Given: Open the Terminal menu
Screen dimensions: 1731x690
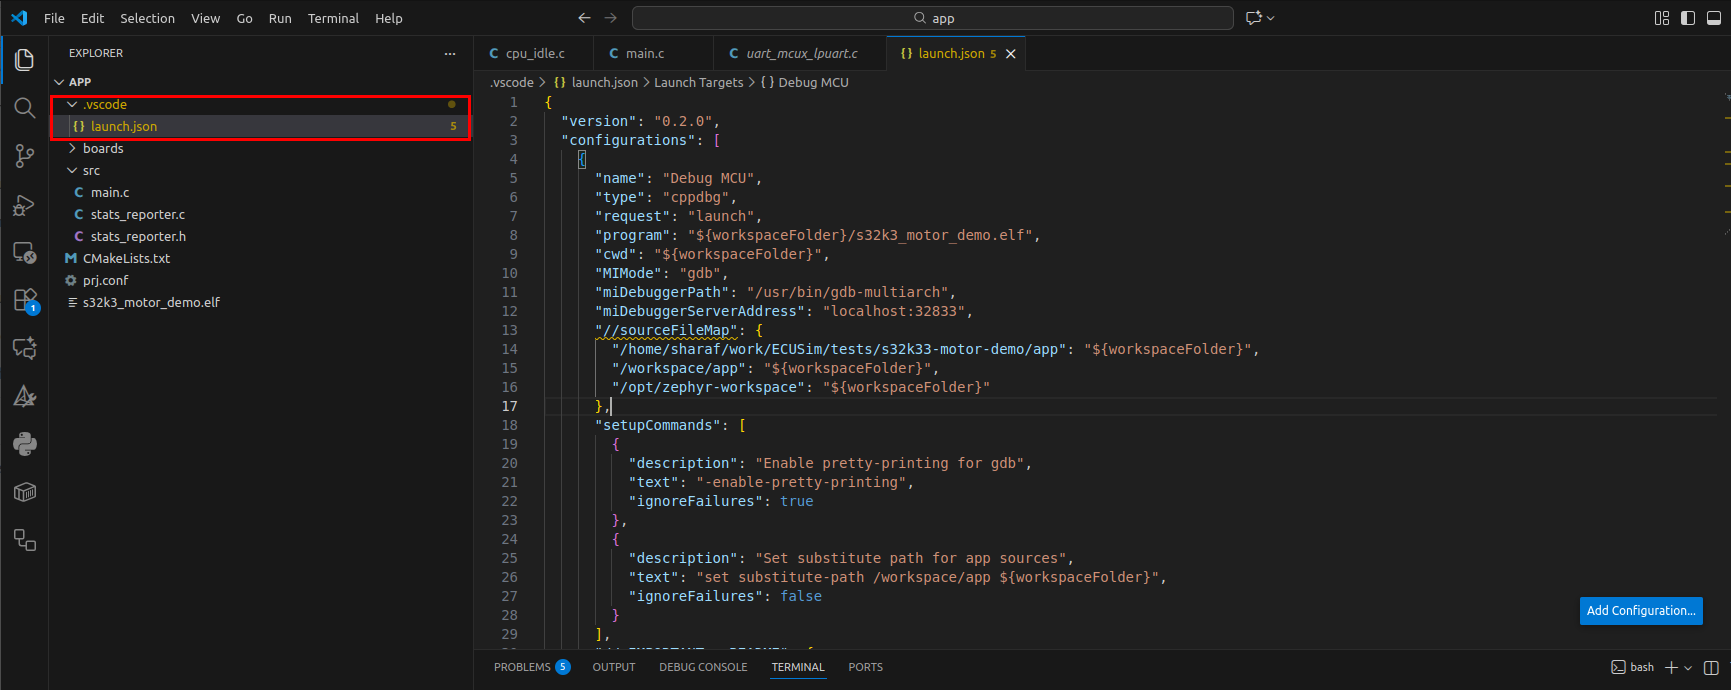Looking at the screenshot, I should [333, 18].
